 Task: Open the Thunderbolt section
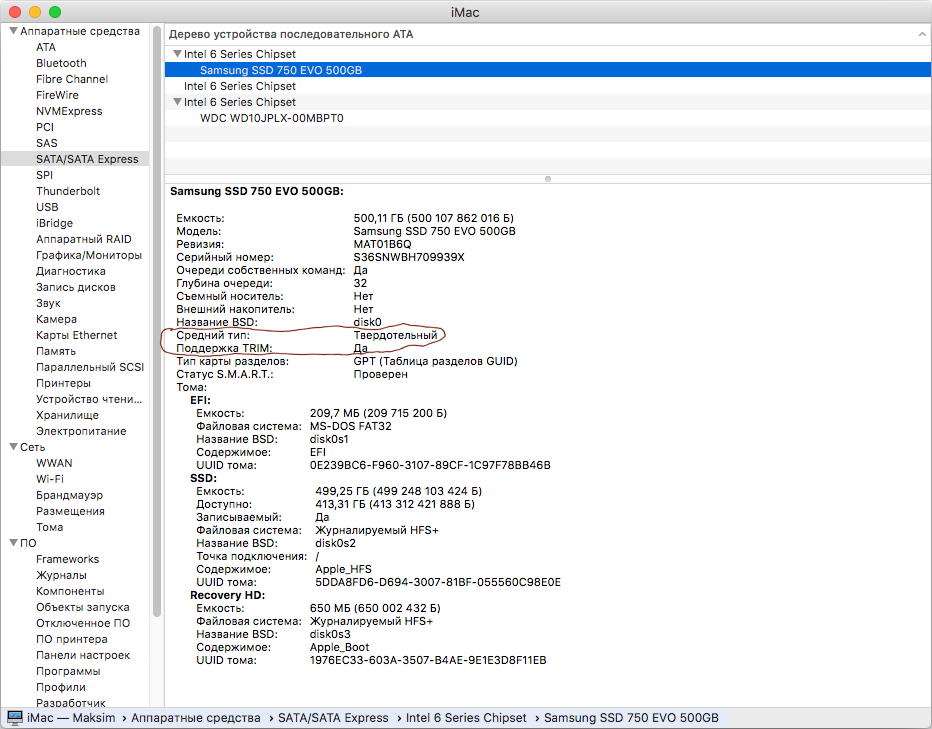point(68,191)
